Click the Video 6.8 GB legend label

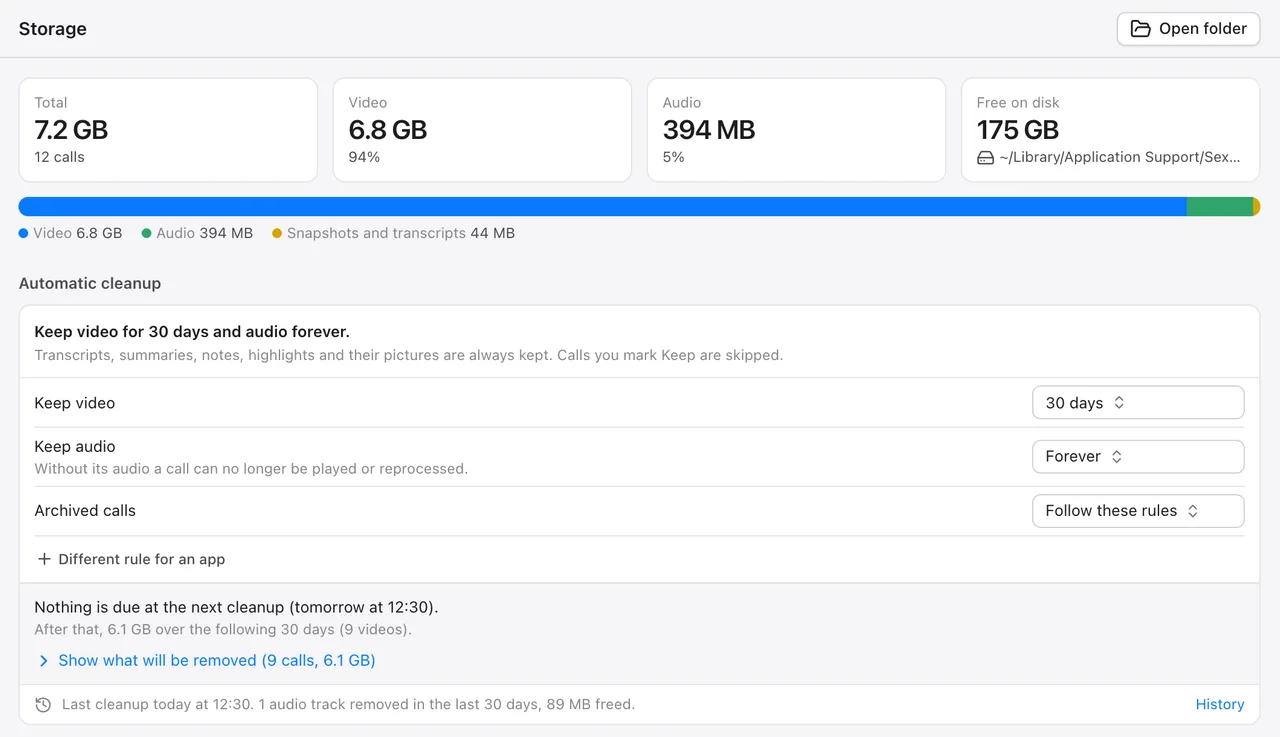77,233
